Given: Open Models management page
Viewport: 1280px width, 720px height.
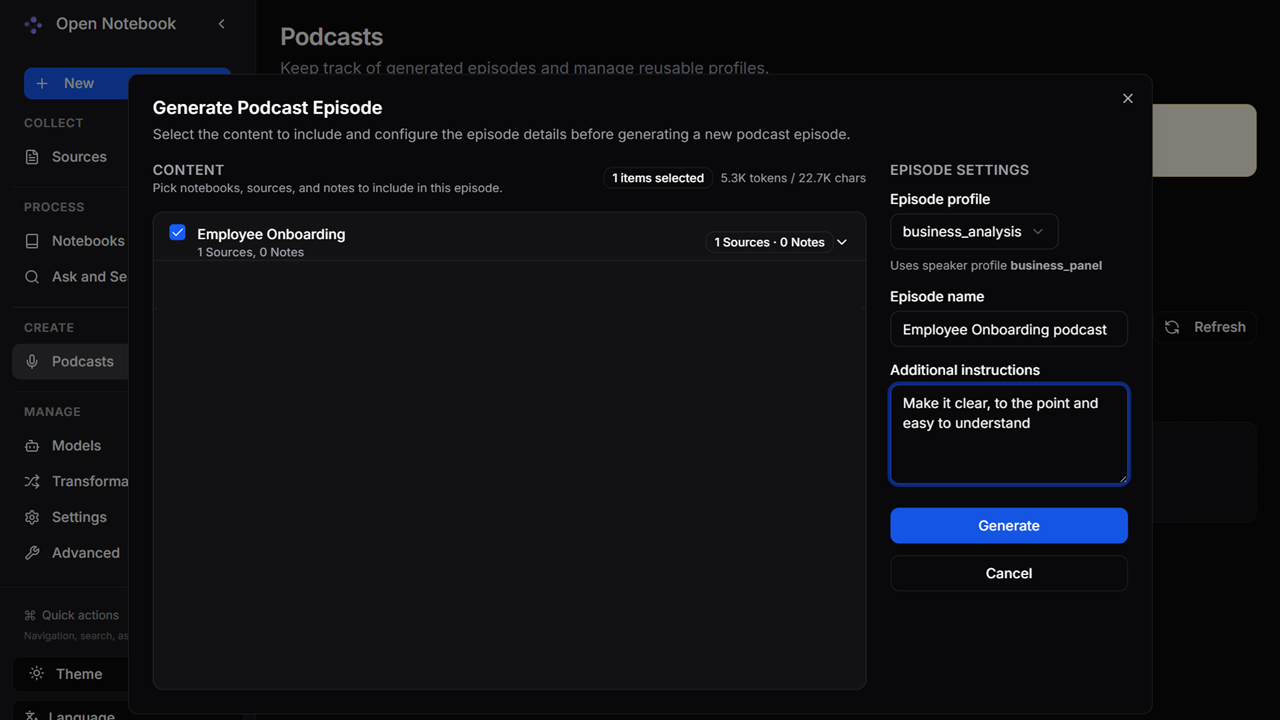Looking at the screenshot, I should (70, 446).
